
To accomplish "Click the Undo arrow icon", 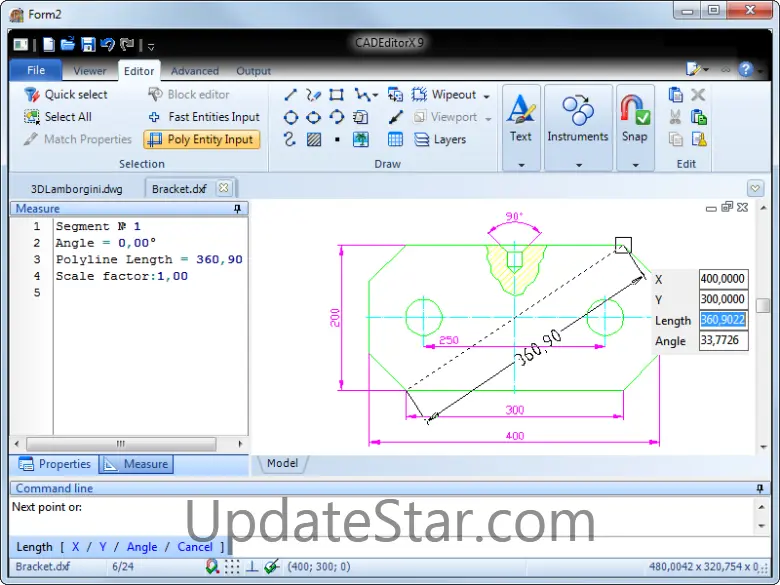I will tap(107, 45).
